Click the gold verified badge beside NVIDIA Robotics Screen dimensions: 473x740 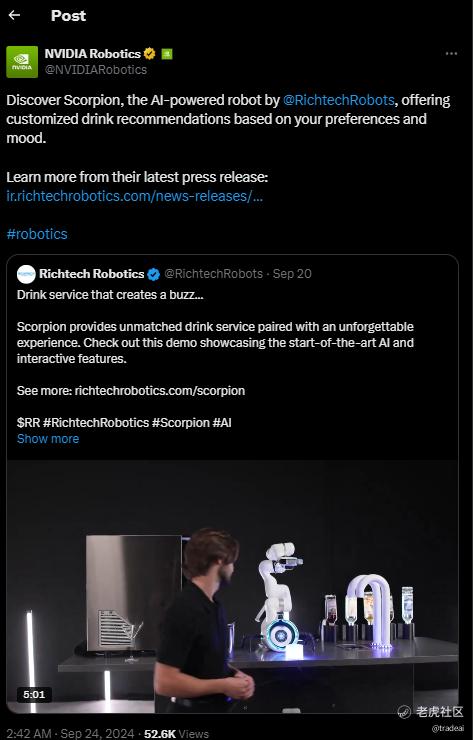coord(150,54)
